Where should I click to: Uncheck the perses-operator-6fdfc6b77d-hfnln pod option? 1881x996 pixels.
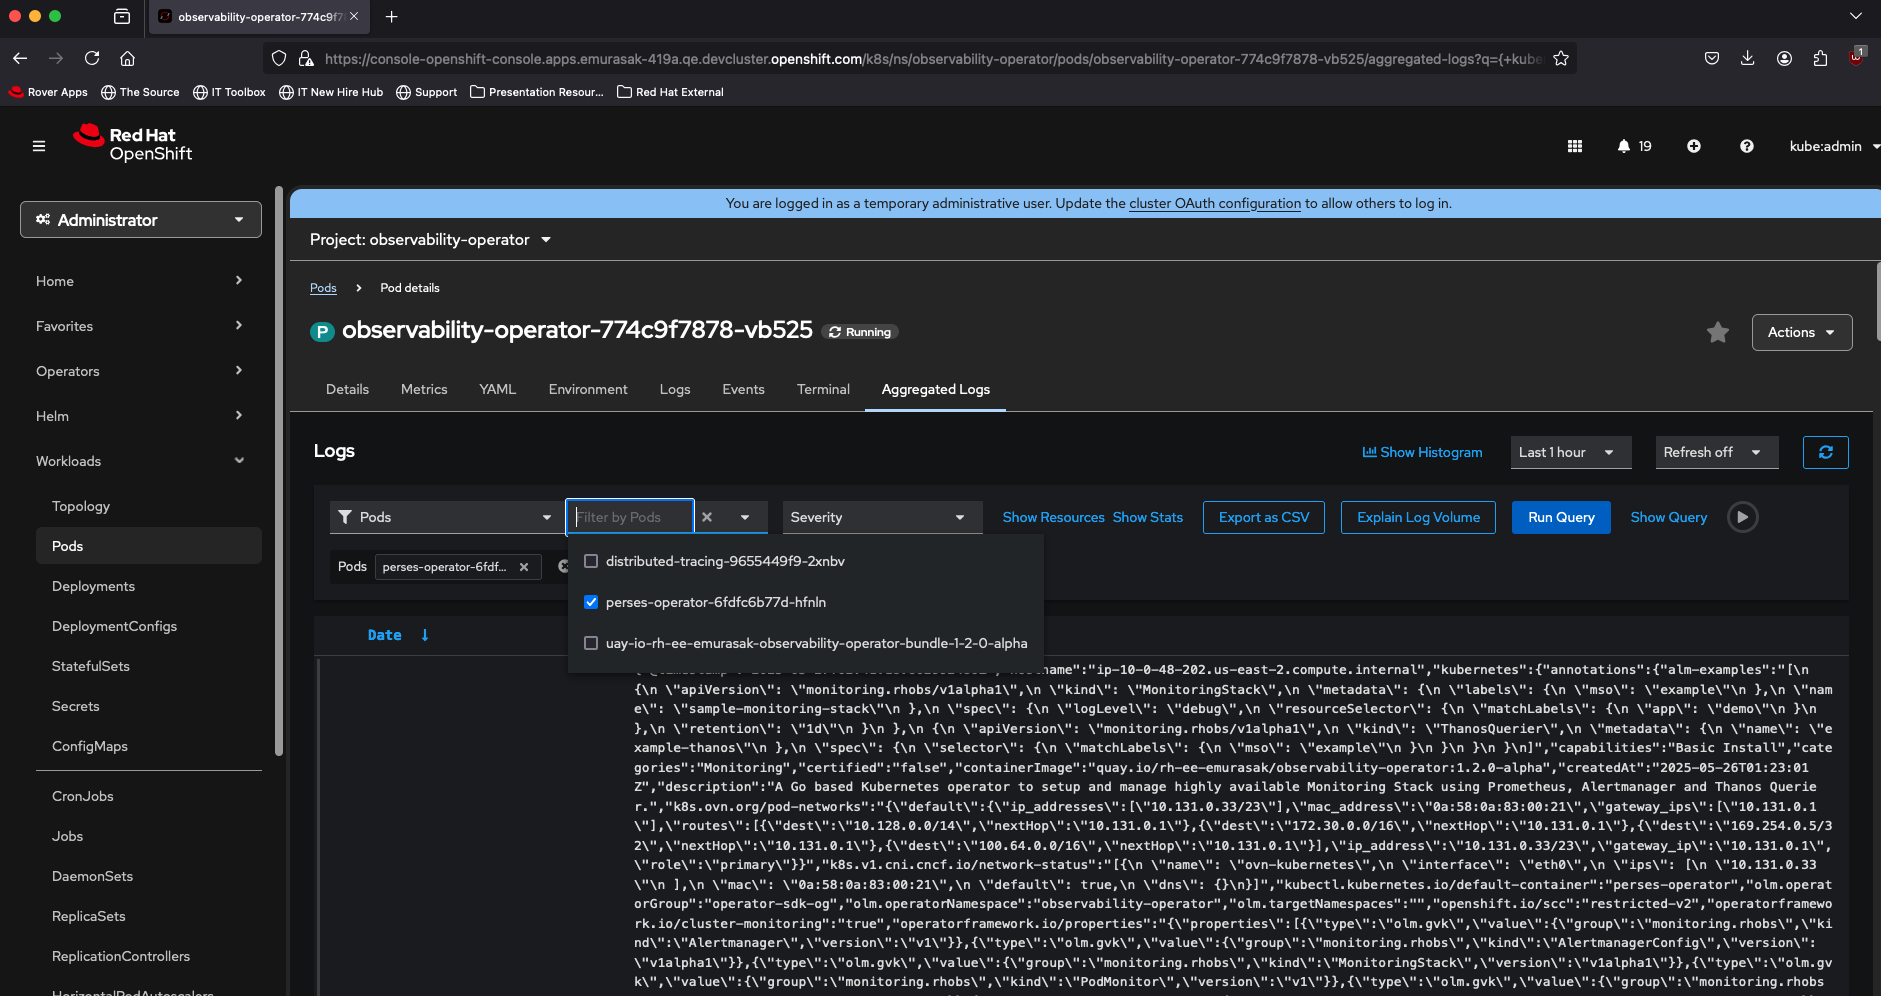(x=591, y=602)
